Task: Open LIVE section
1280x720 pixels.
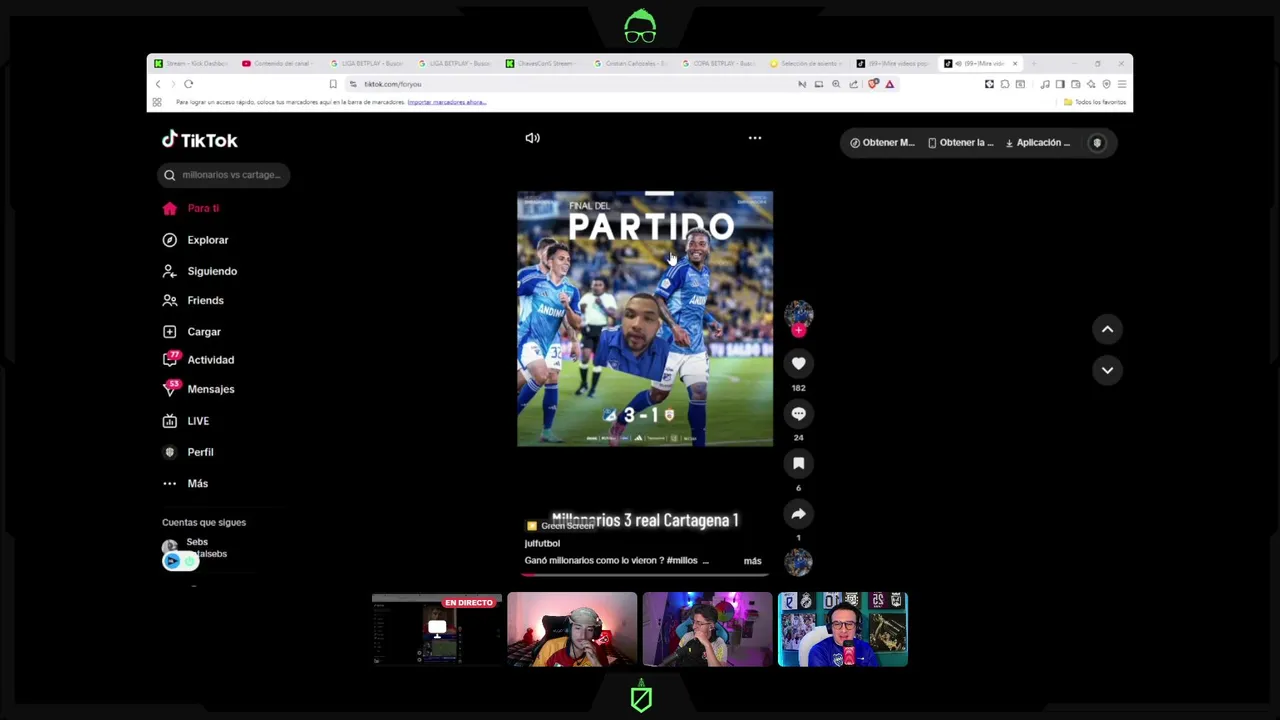Action: (x=187, y=421)
